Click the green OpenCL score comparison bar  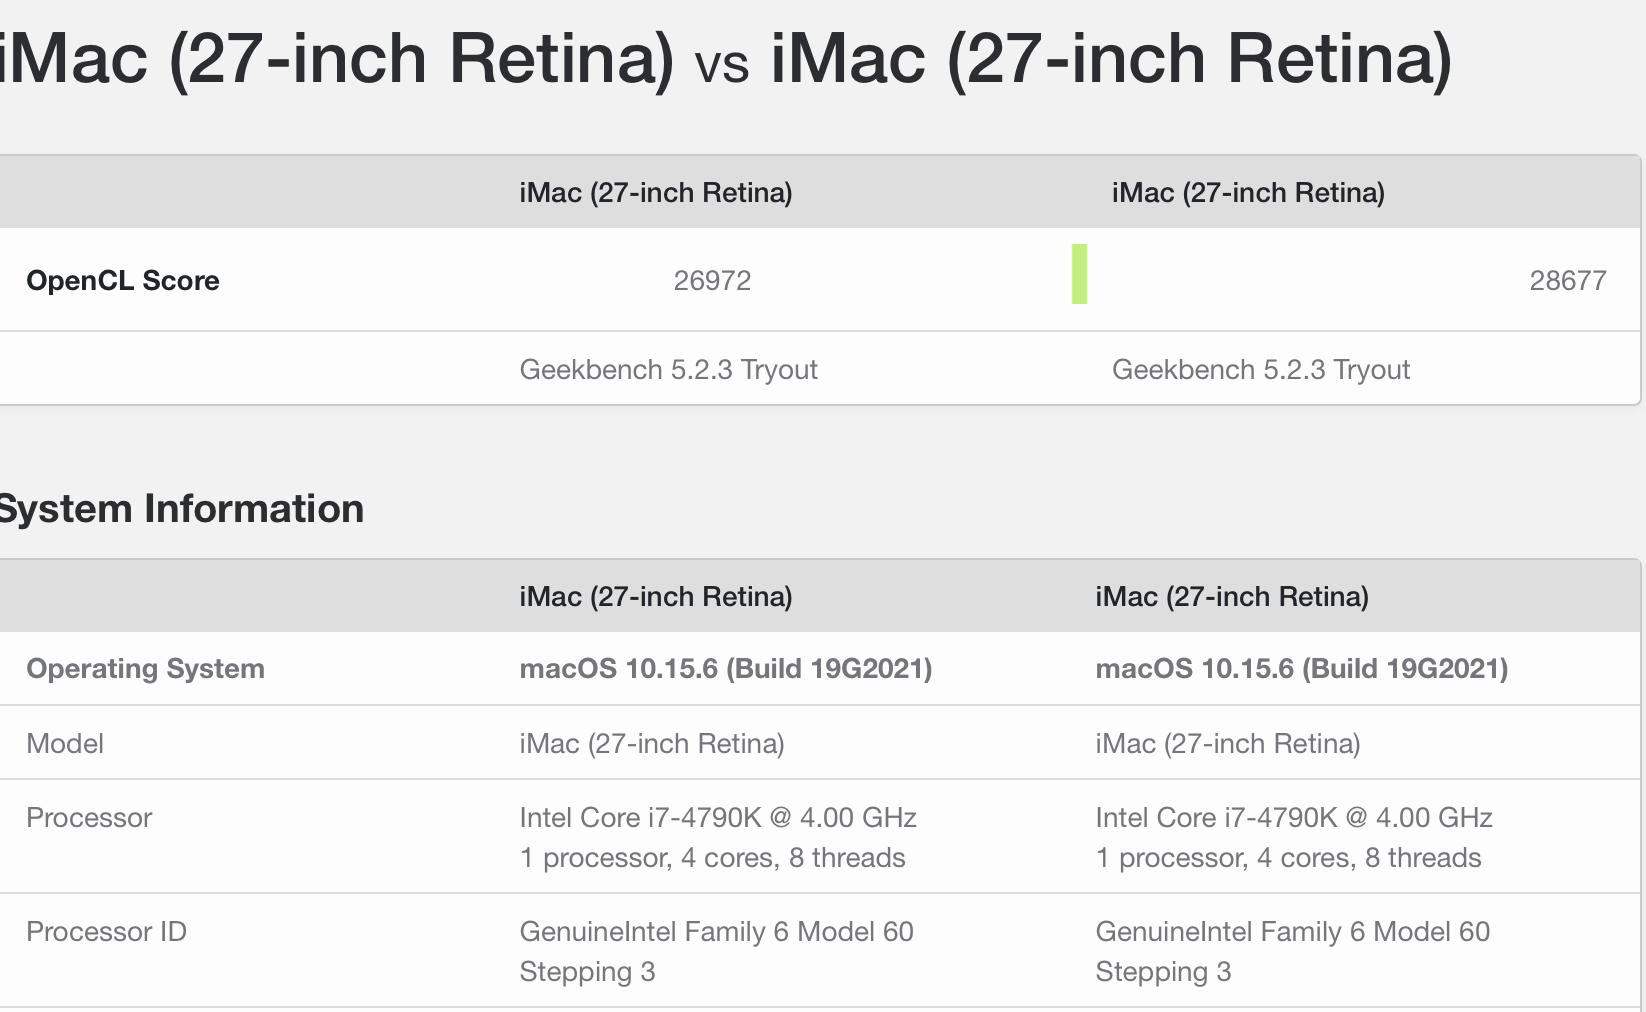(x=1079, y=274)
